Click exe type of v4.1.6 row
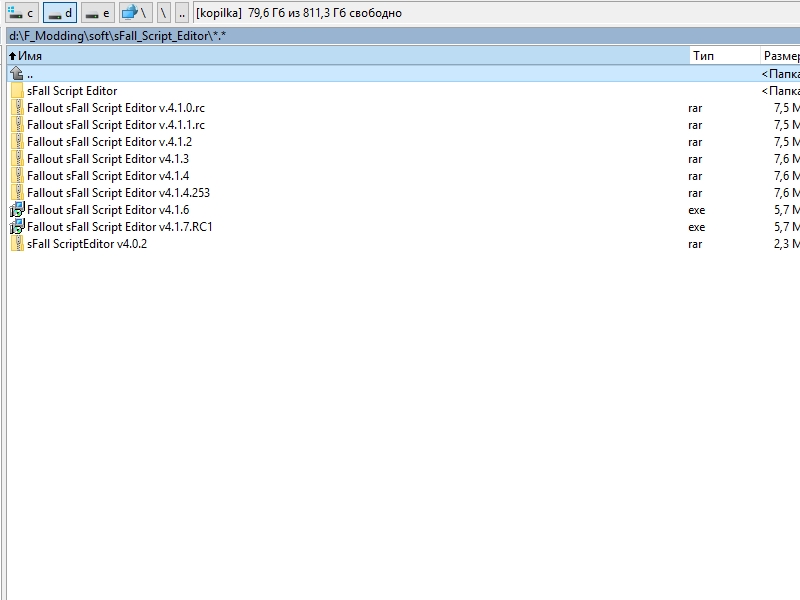Screen dimensions: 800x600 [x=696, y=210]
